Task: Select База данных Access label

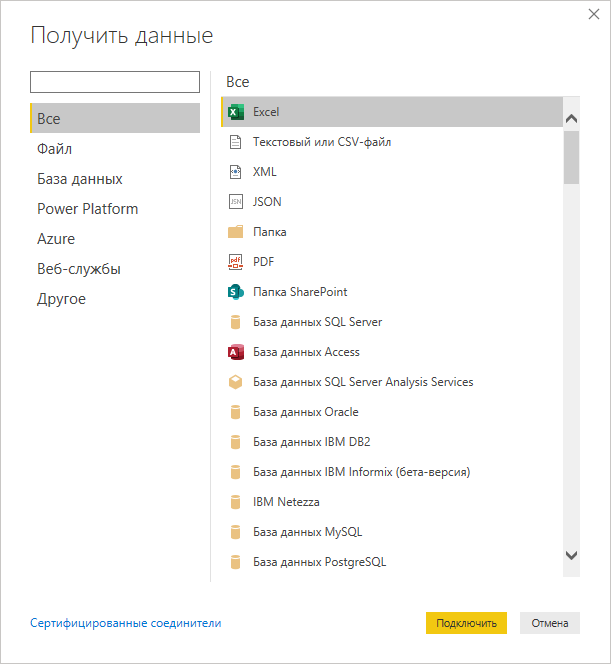Action: click(306, 352)
